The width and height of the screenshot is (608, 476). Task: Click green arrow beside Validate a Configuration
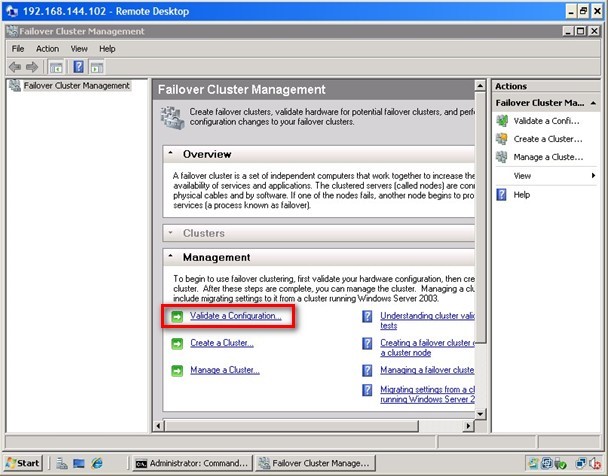point(177,317)
